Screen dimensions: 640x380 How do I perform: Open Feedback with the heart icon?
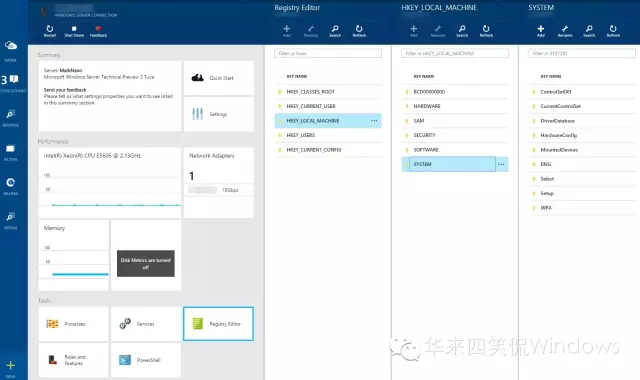(x=98, y=31)
